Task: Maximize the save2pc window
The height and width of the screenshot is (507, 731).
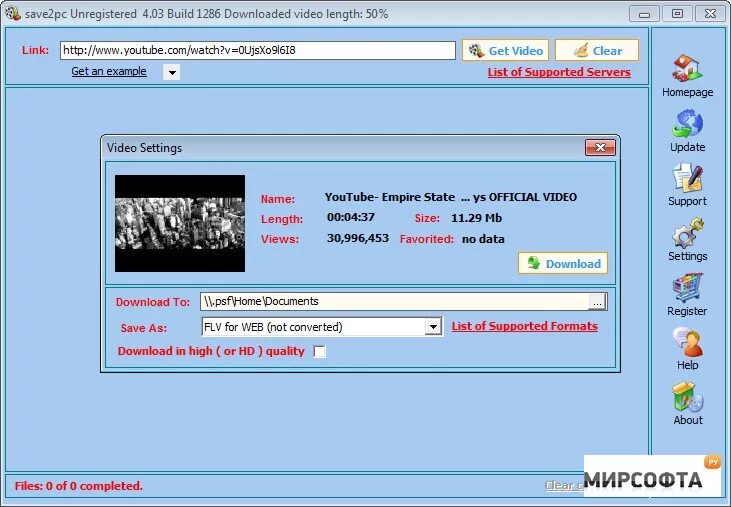Action: (677, 14)
